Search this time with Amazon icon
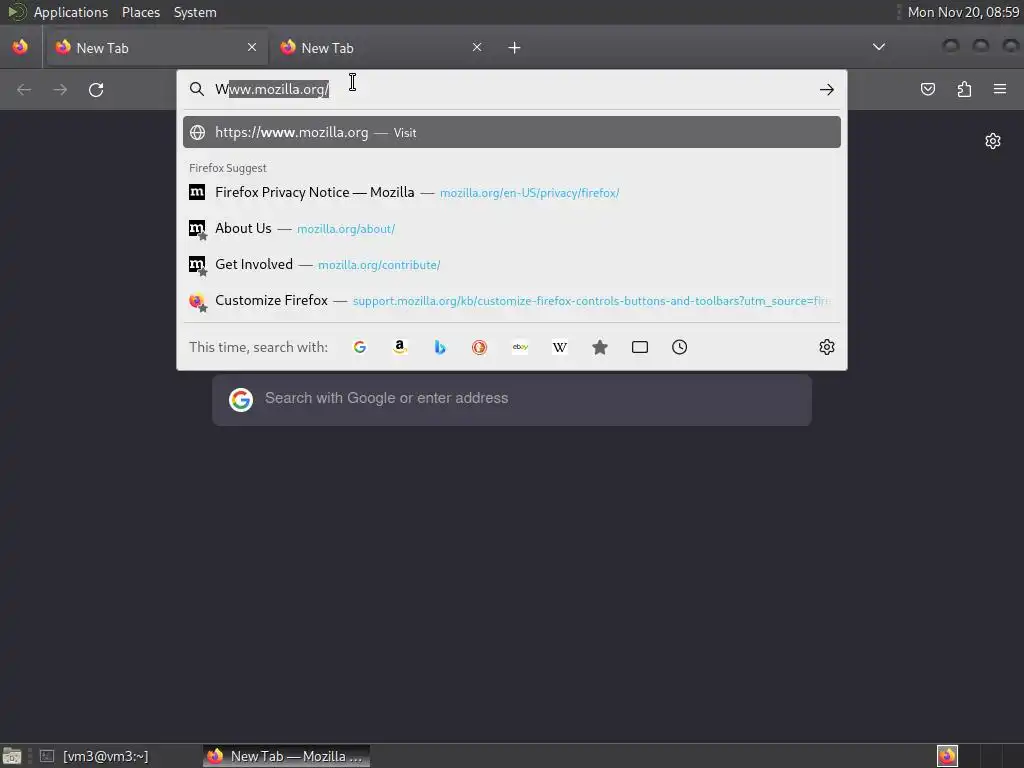 400,347
